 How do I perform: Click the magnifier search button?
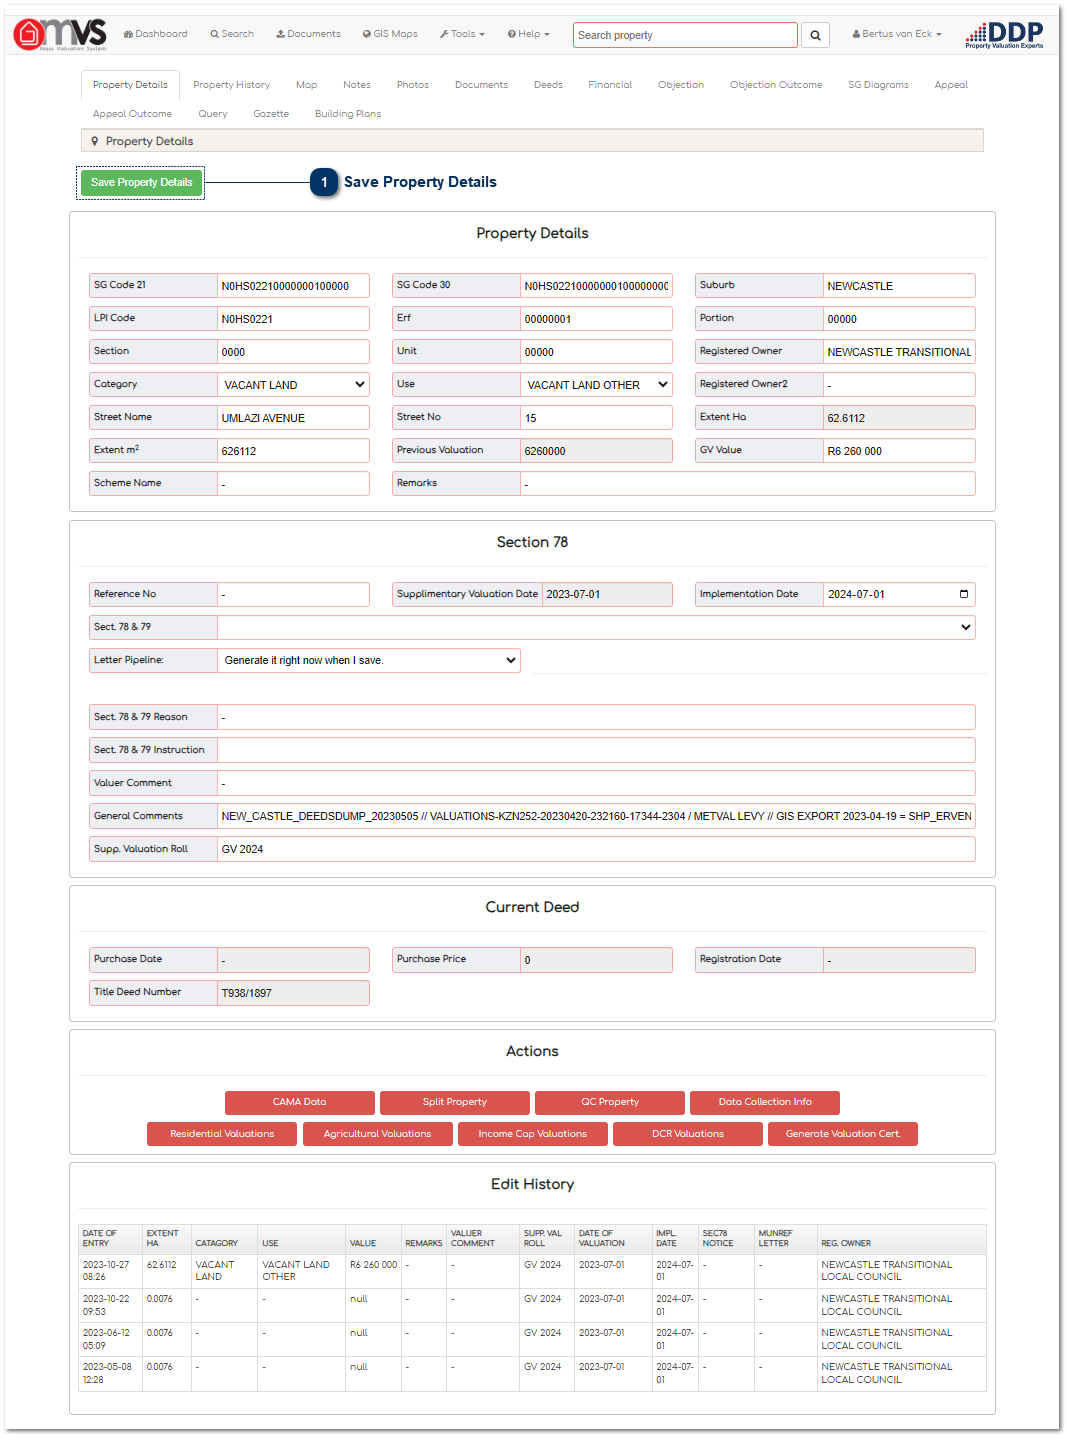pos(815,35)
